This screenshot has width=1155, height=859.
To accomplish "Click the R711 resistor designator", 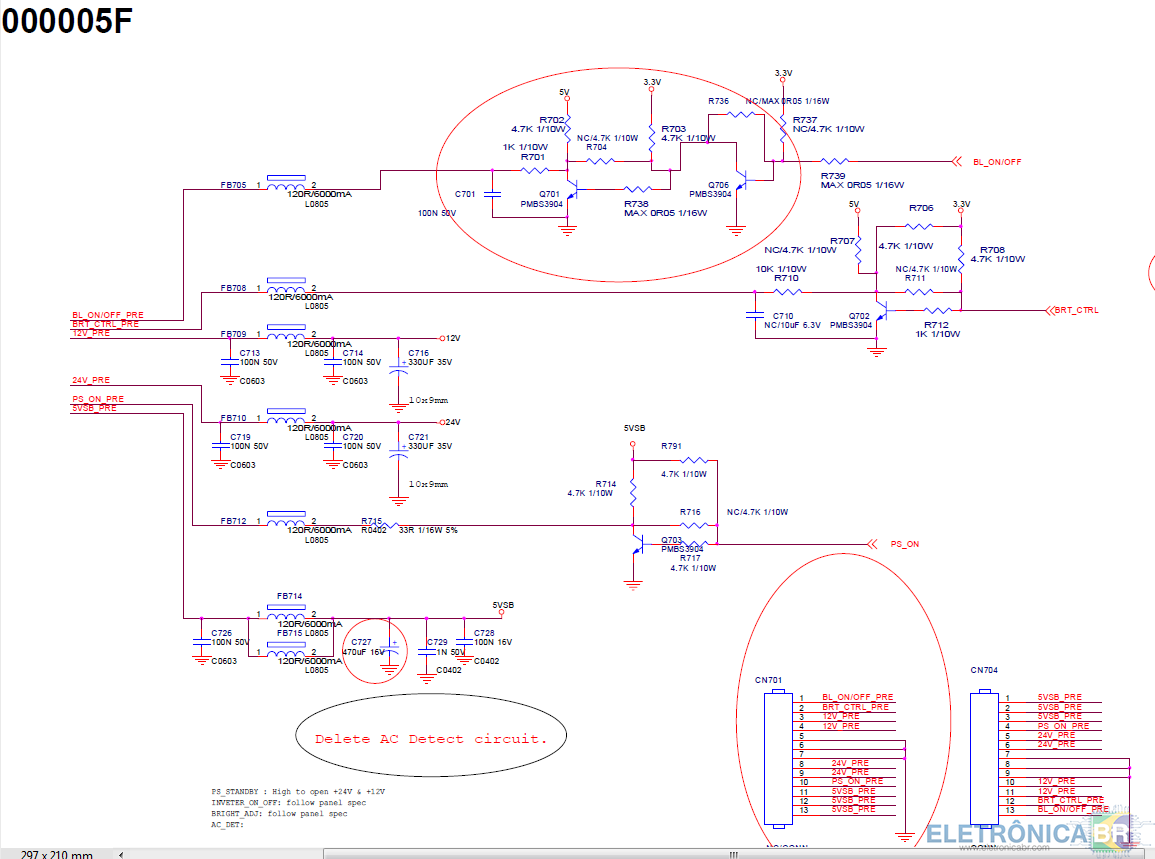I will (915, 278).
